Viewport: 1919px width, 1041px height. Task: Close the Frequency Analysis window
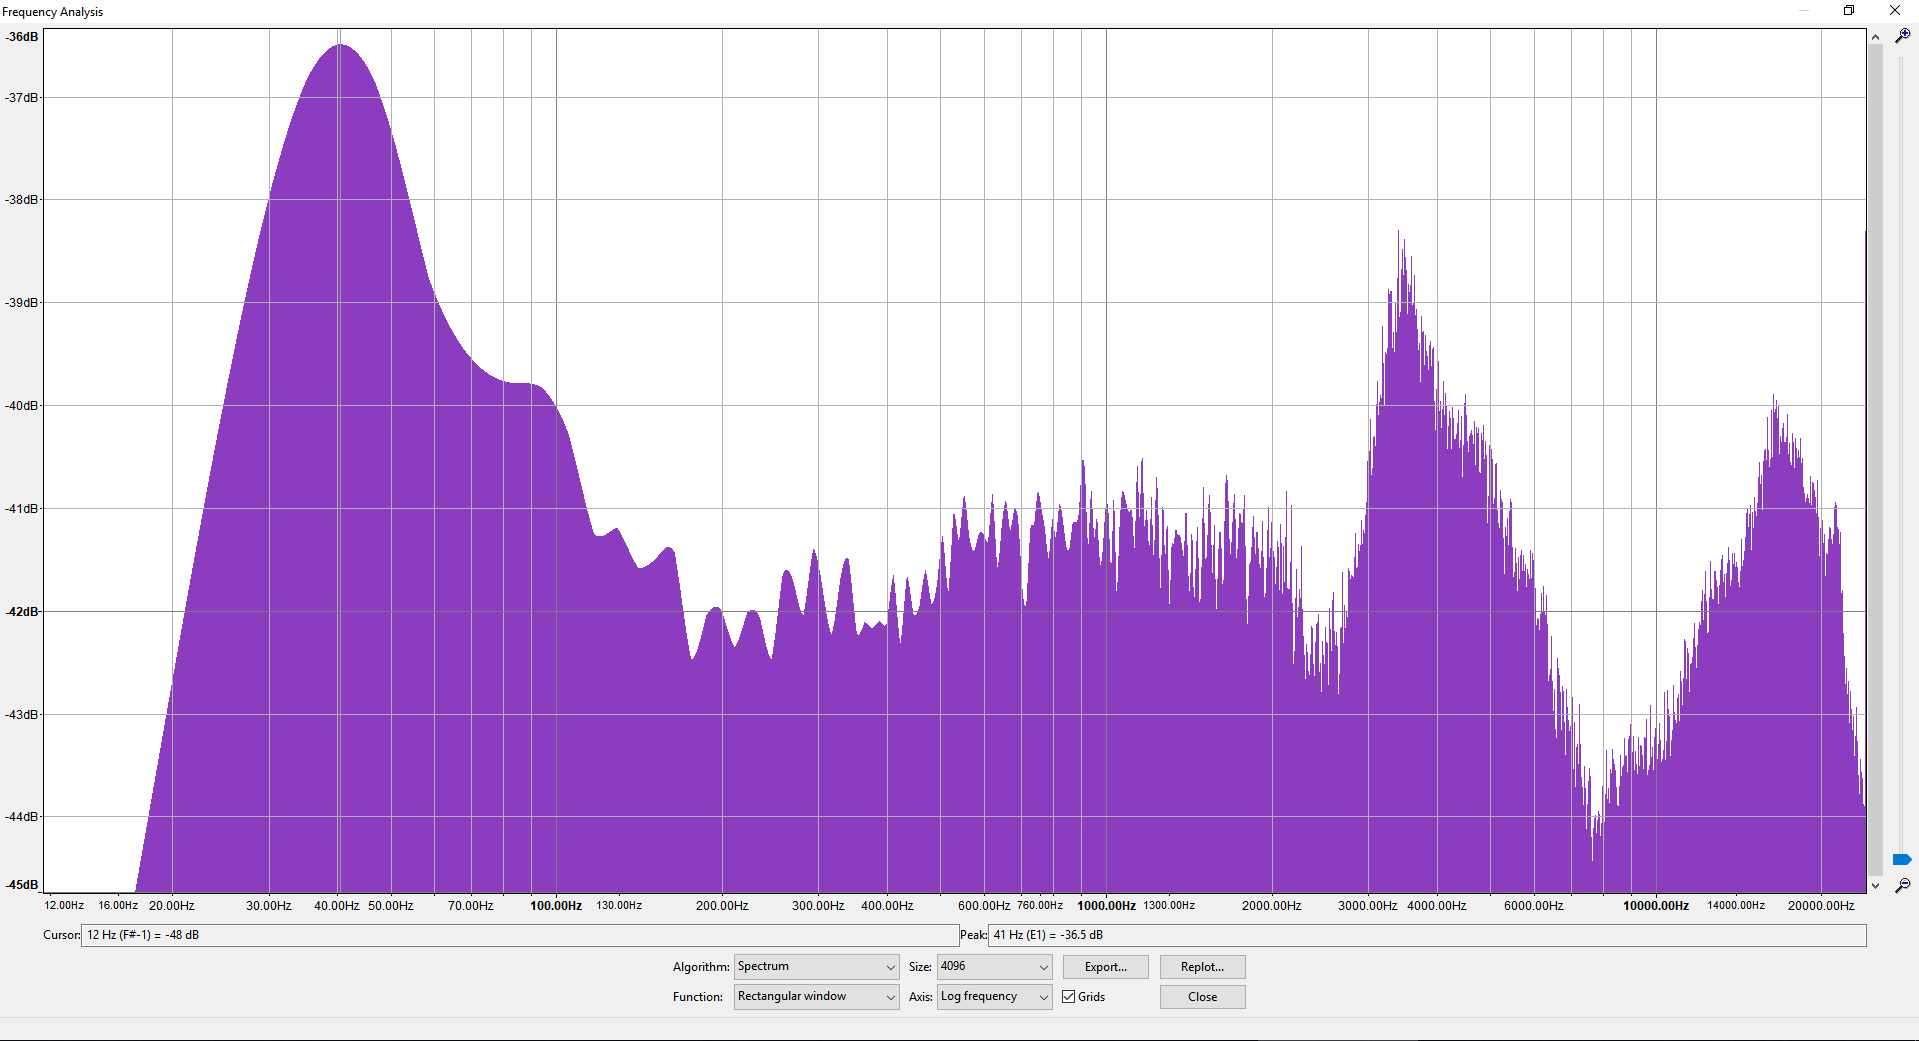click(1895, 11)
